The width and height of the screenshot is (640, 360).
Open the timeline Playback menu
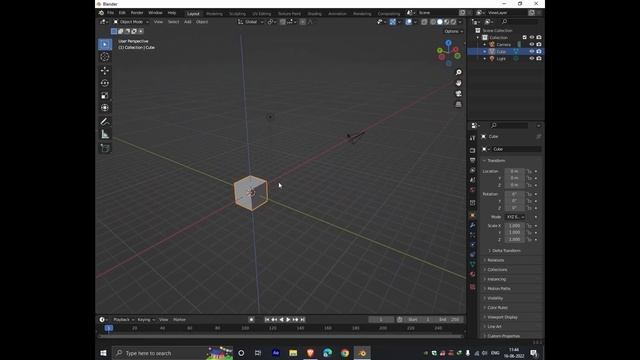pos(123,320)
